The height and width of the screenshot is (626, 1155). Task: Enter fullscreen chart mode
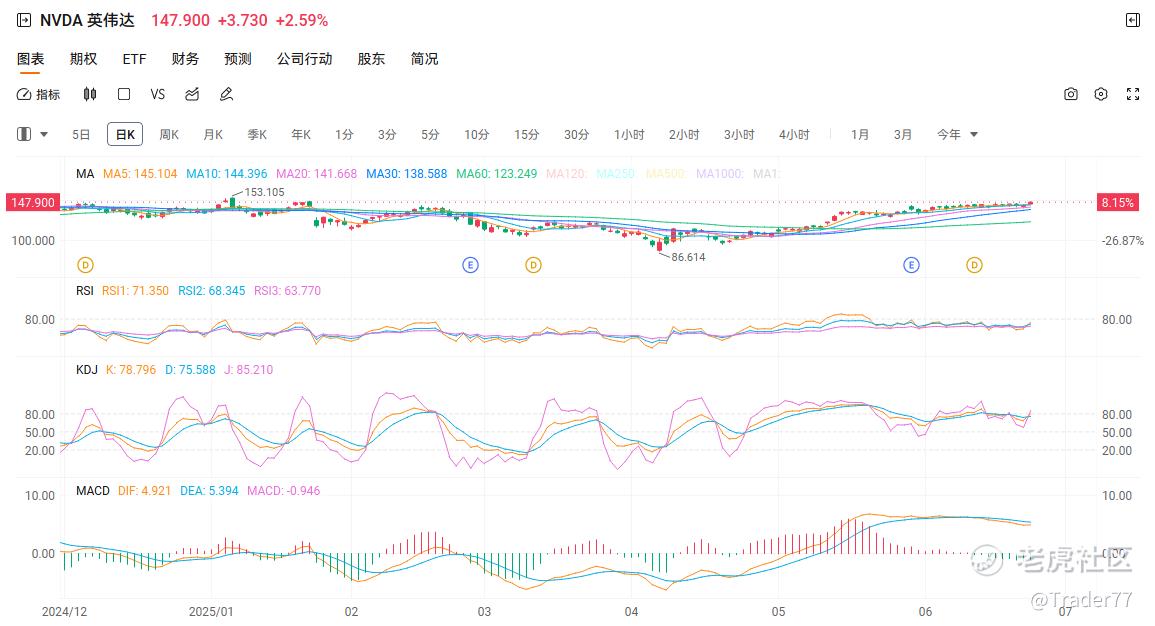click(x=1133, y=94)
